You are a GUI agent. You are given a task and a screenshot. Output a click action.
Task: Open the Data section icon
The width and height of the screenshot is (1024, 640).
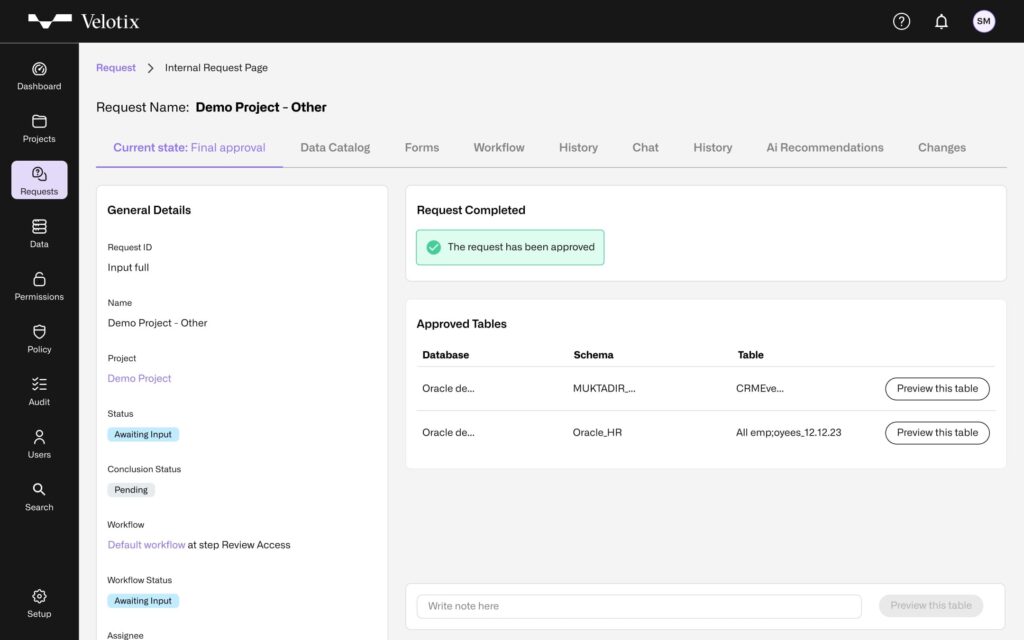click(39, 226)
